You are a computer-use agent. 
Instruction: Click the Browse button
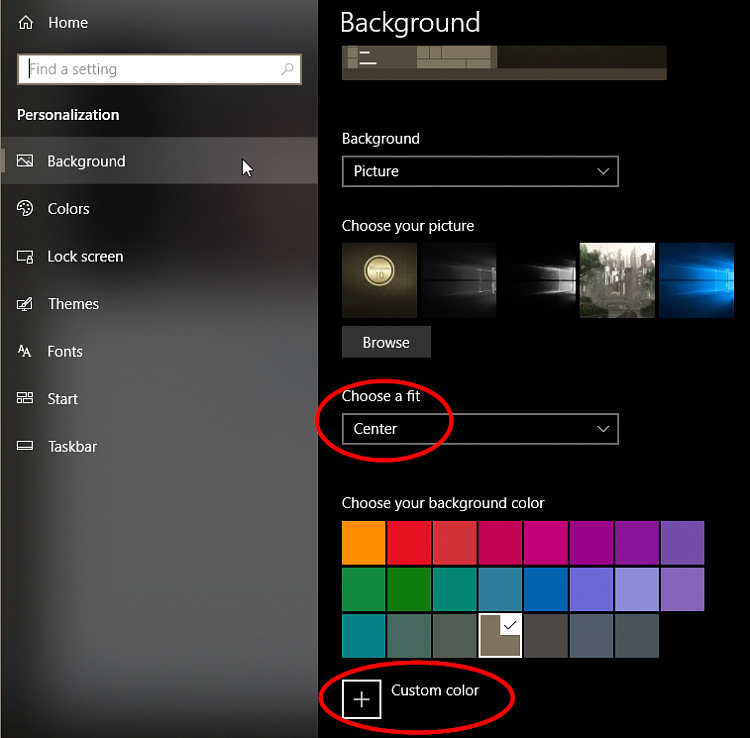tap(386, 342)
